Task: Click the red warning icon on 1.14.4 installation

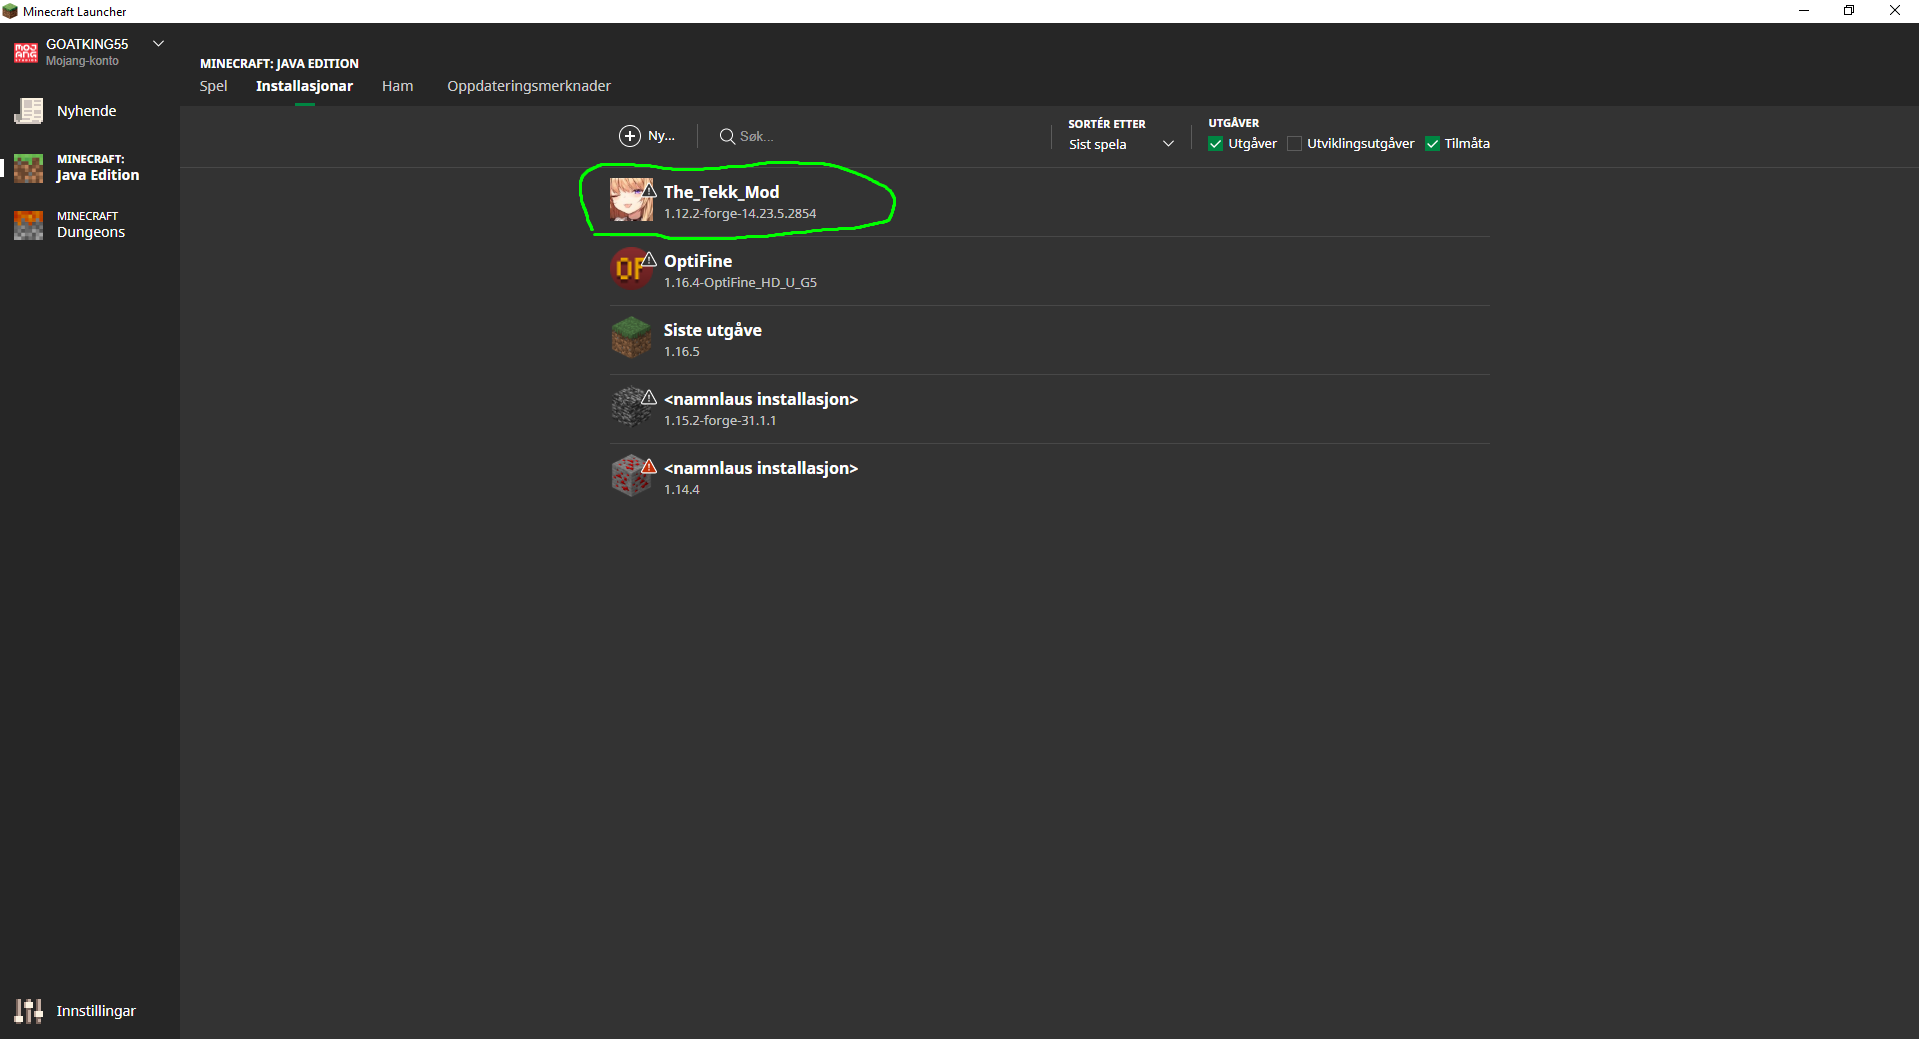Action: (649, 466)
